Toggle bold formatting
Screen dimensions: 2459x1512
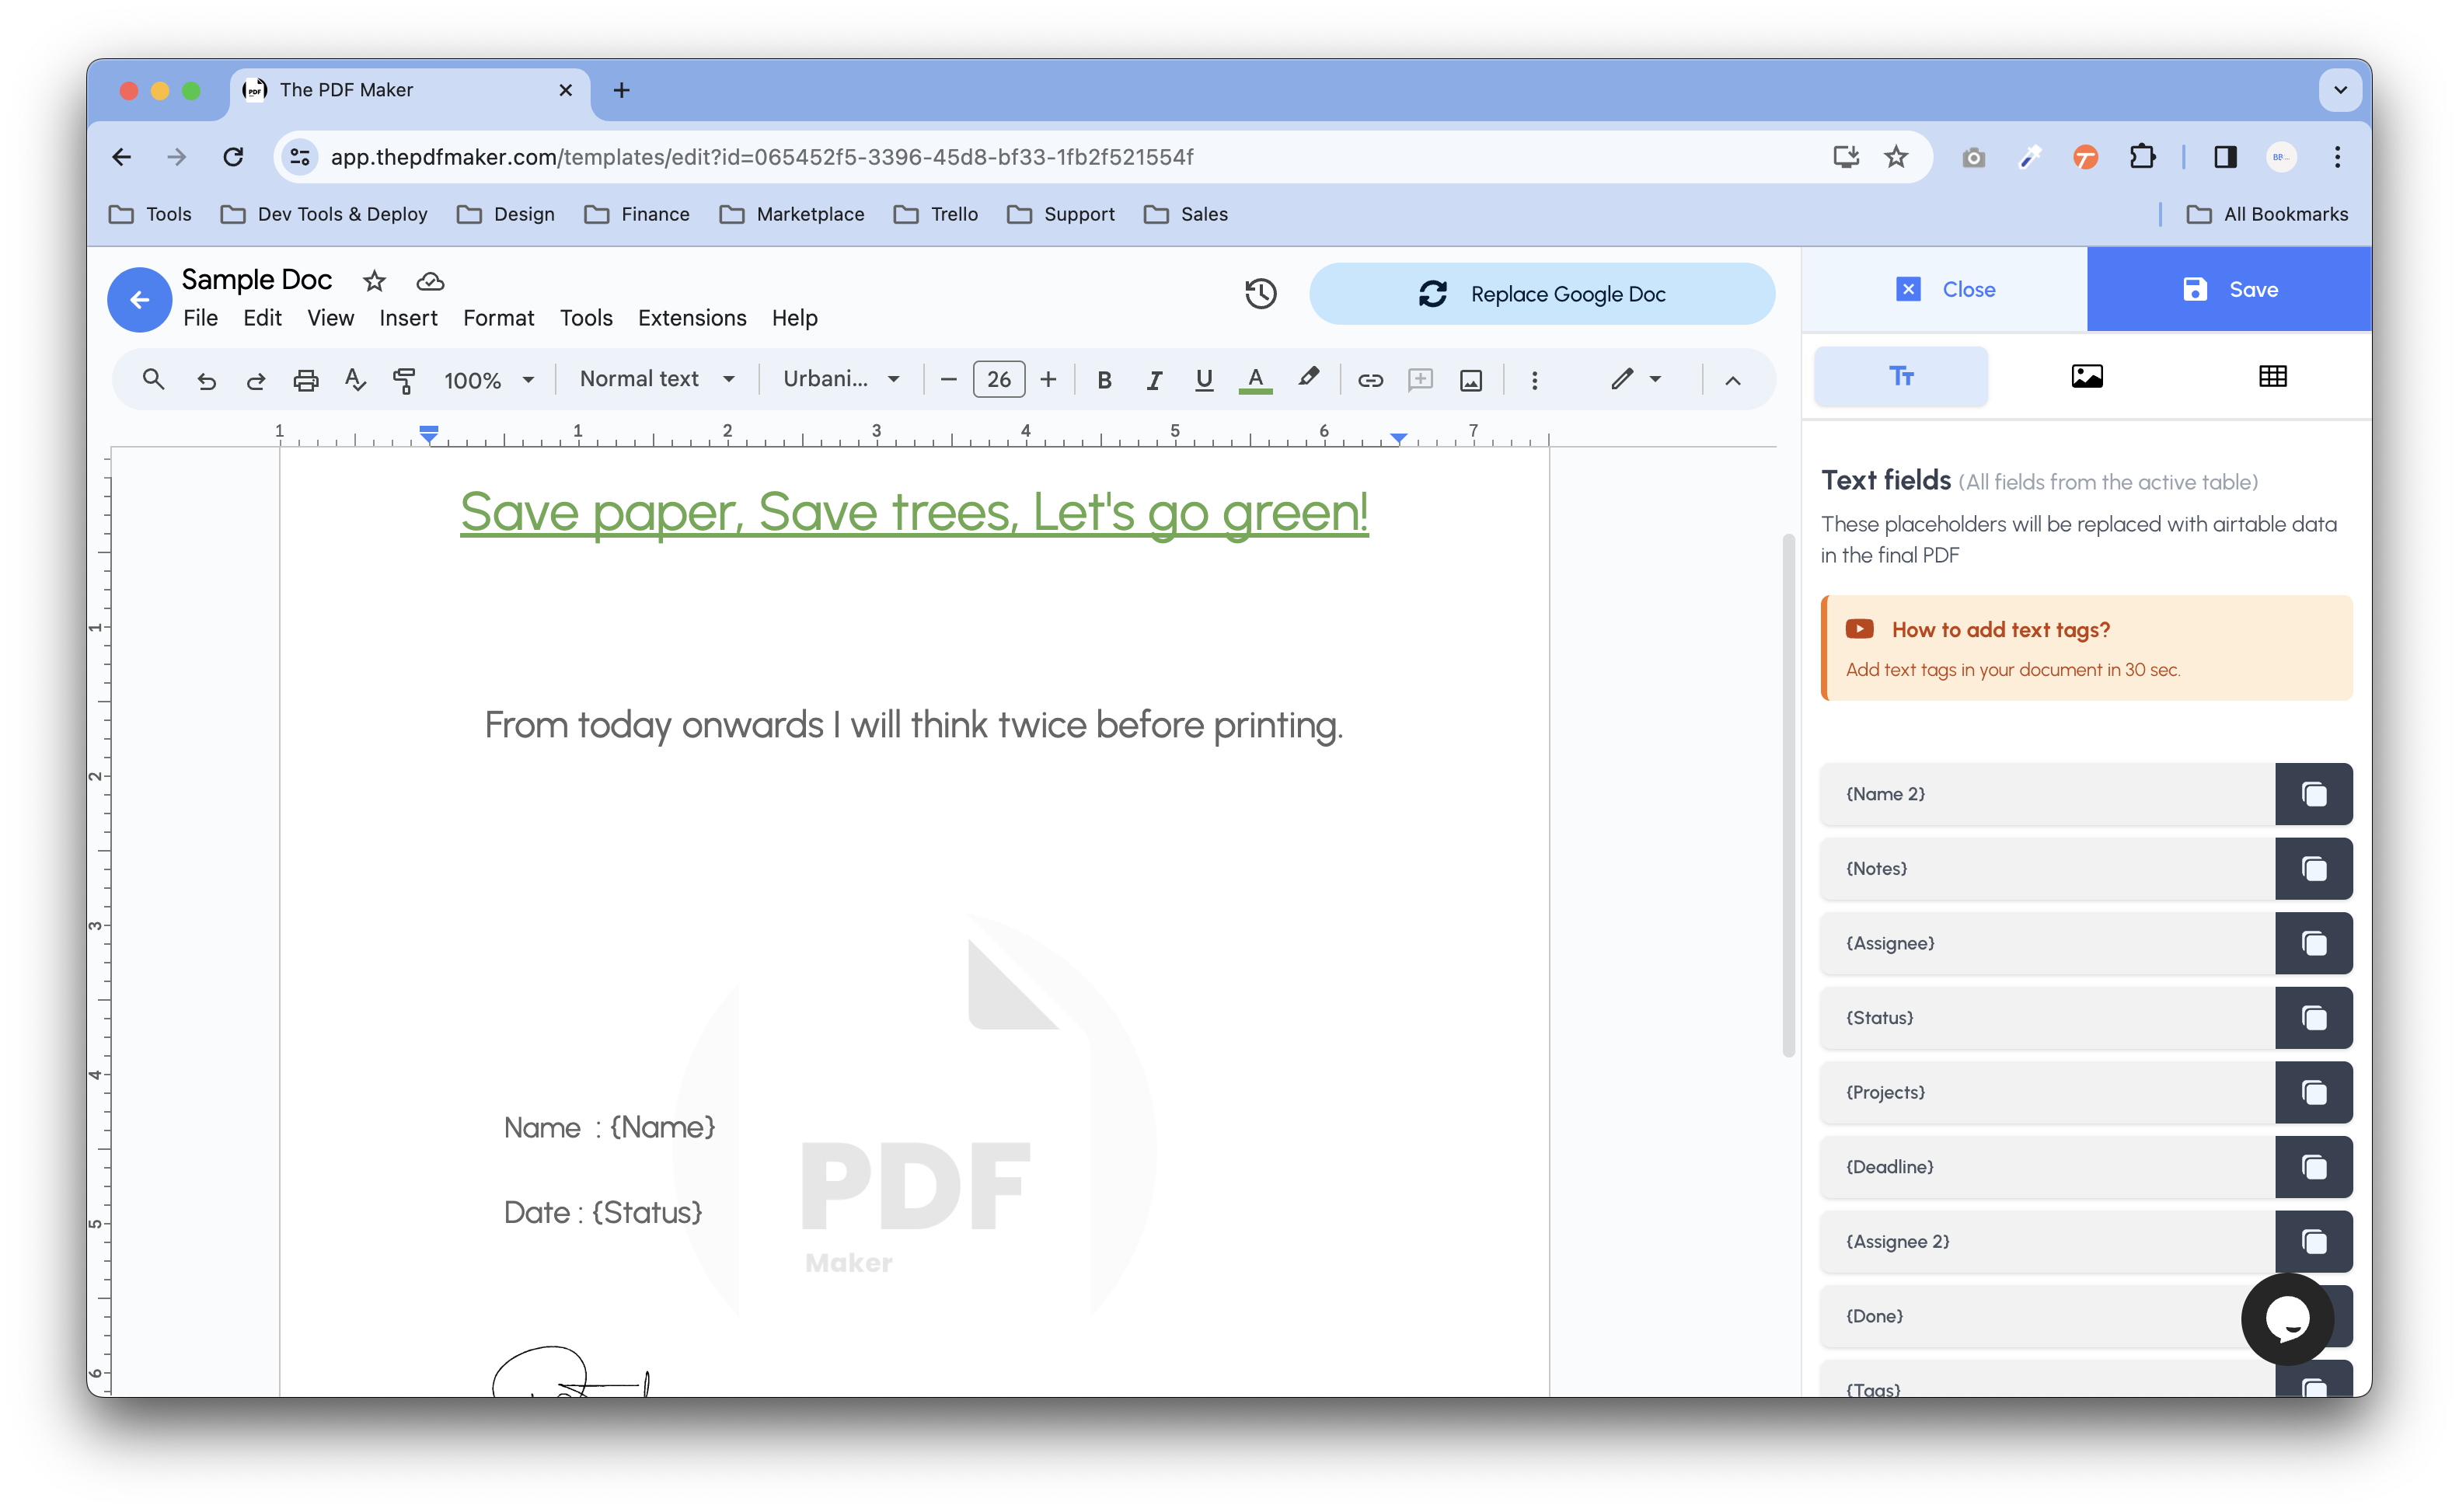point(1104,379)
